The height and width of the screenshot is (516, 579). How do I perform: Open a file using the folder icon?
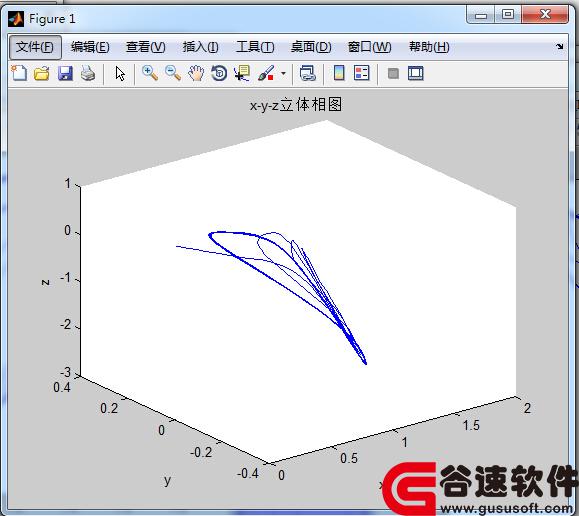tap(42, 73)
